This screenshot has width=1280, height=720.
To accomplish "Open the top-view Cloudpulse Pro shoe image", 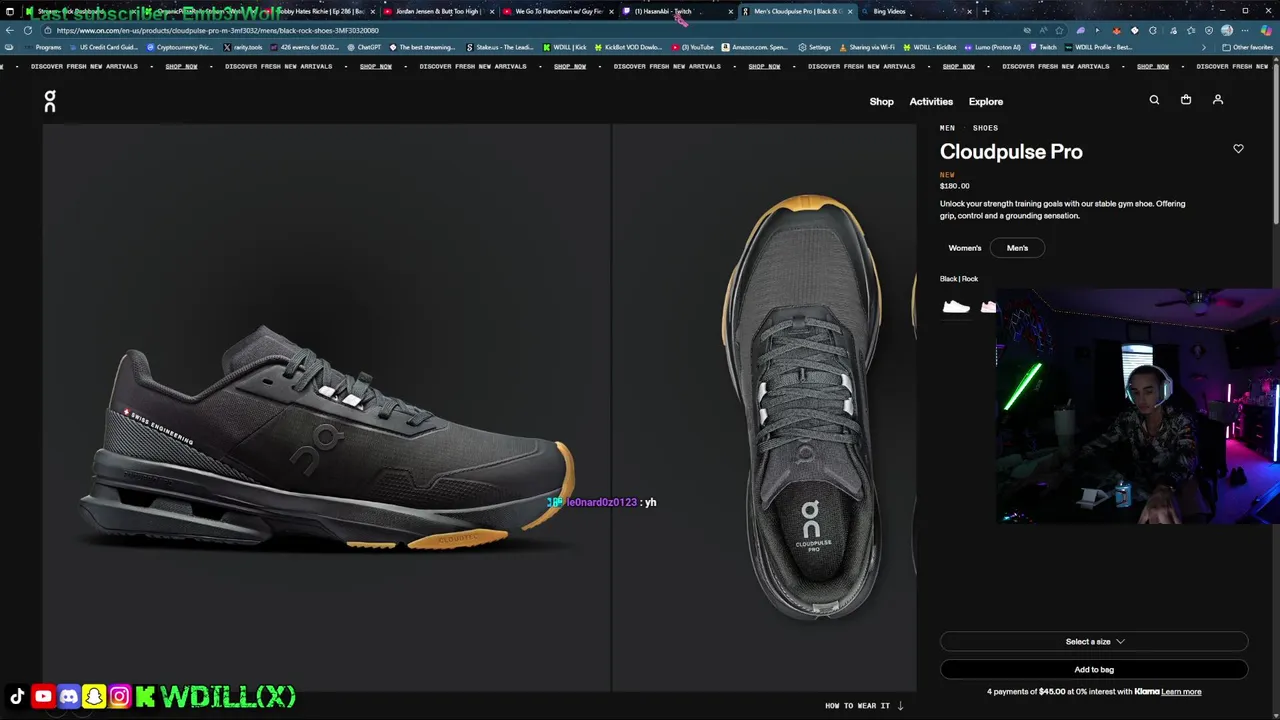I will pyautogui.click(x=765, y=407).
